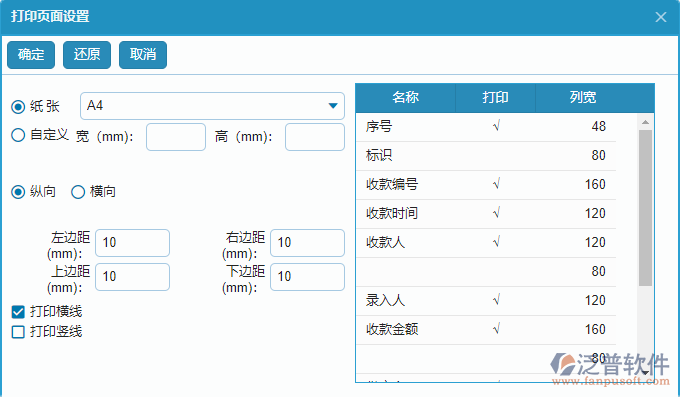Select the 收款人 name cell

(x=405, y=243)
